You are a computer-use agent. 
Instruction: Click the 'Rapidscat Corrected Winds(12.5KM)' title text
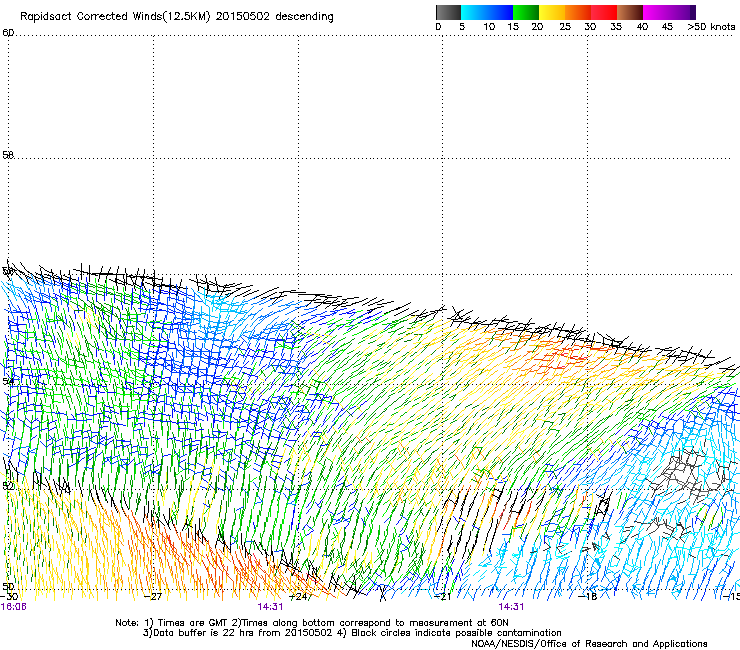(x=115, y=17)
